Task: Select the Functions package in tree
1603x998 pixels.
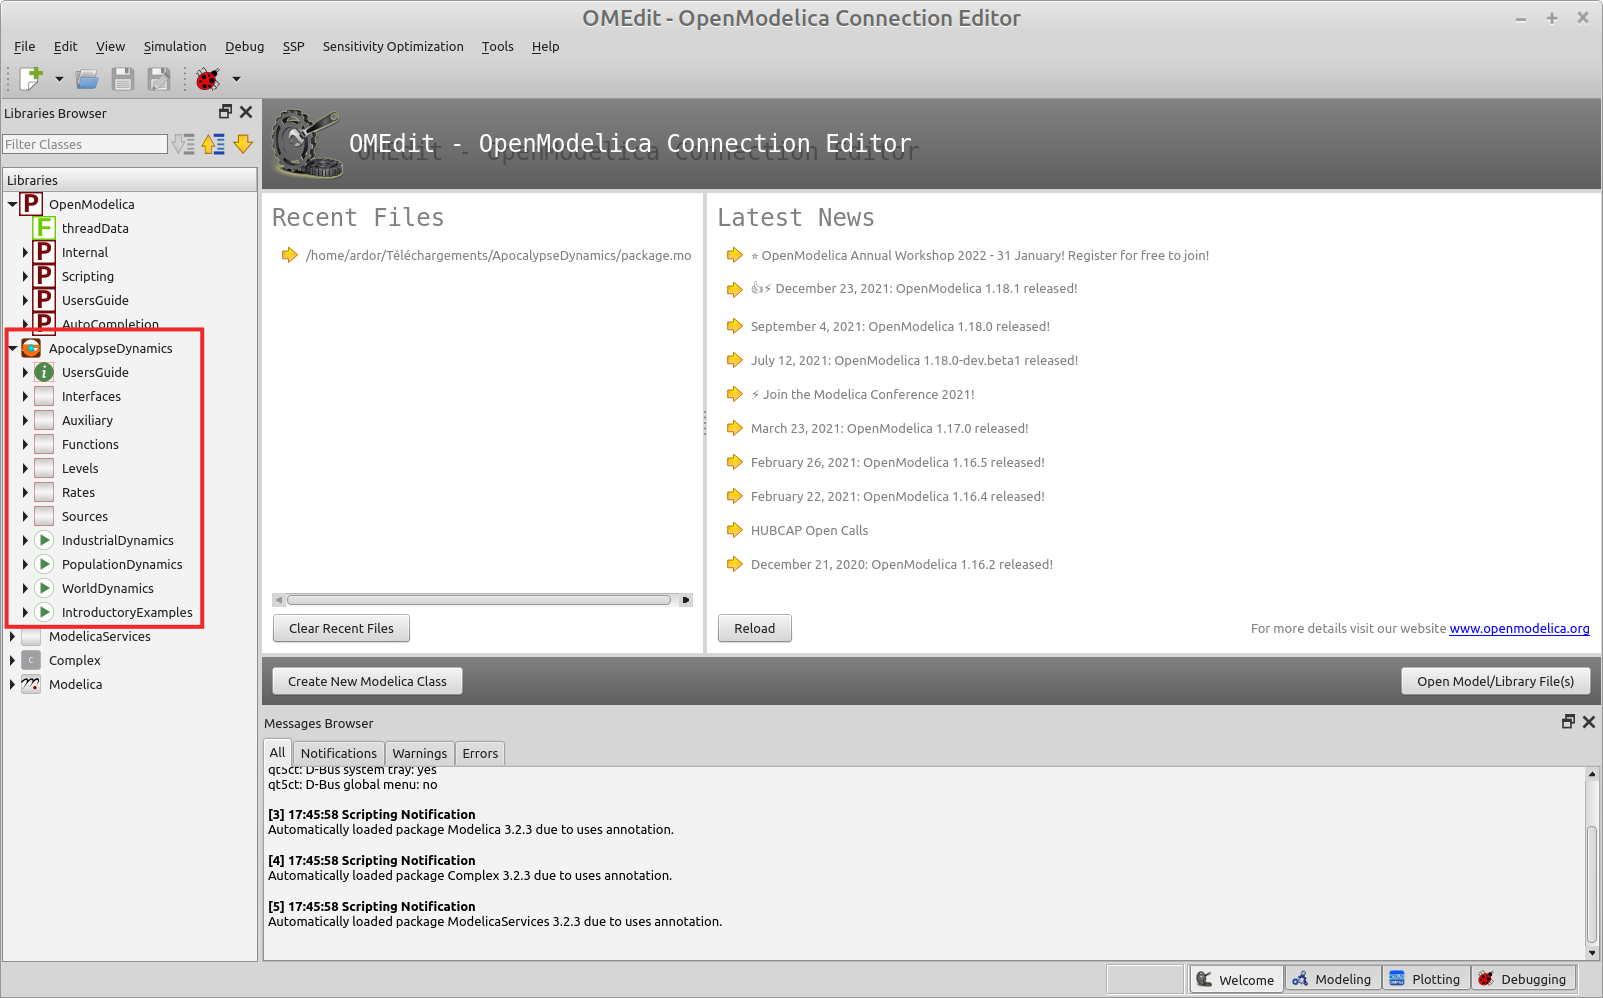Action: coord(90,444)
